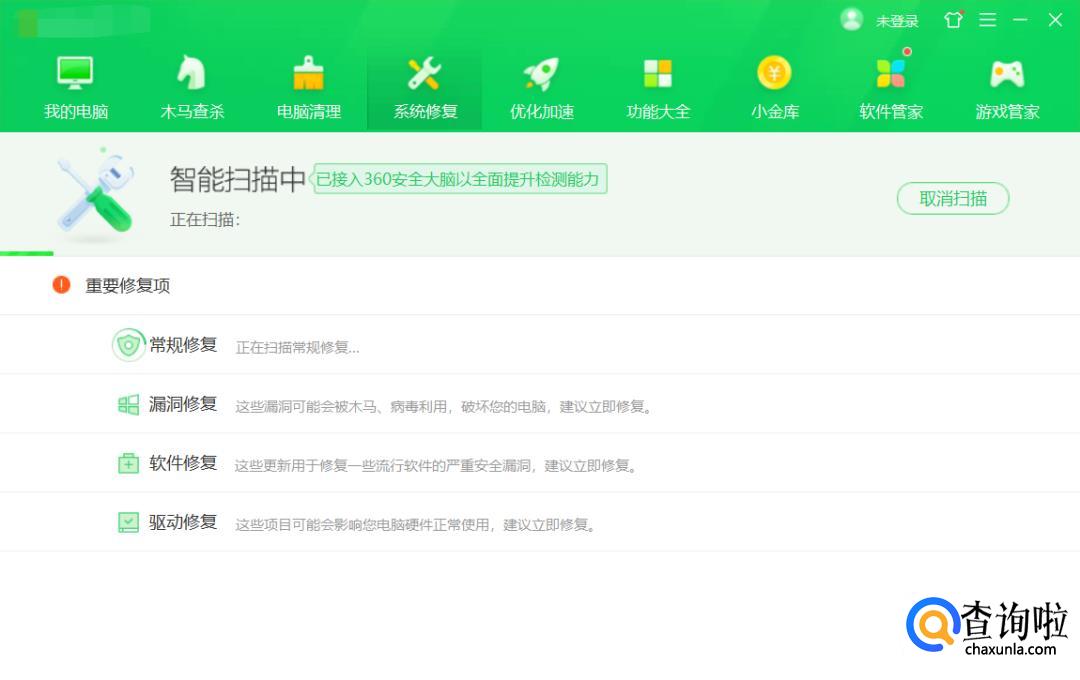The width and height of the screenshot is (1080, 680).
Task: Click the scan progress bar
Action: [x=540, y=254]
